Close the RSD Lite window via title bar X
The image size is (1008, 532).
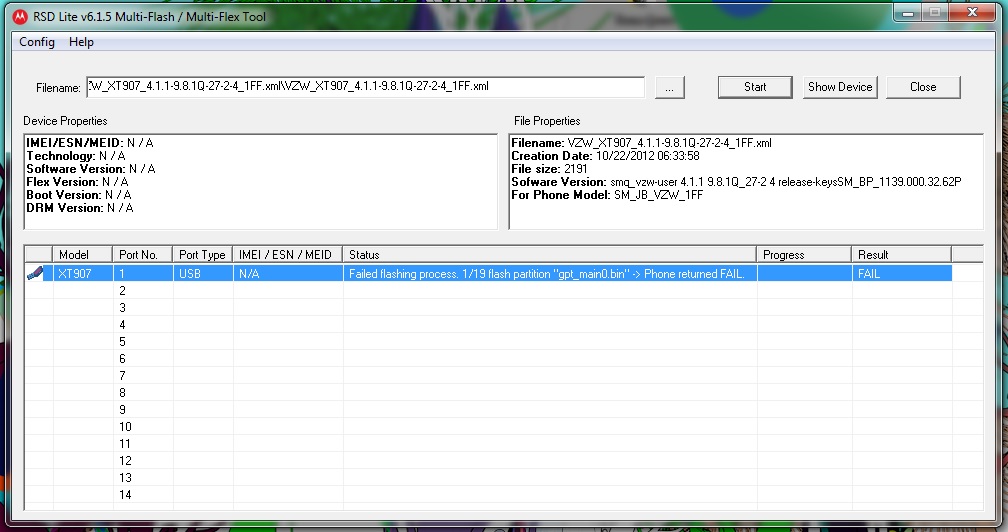point(973,13)
